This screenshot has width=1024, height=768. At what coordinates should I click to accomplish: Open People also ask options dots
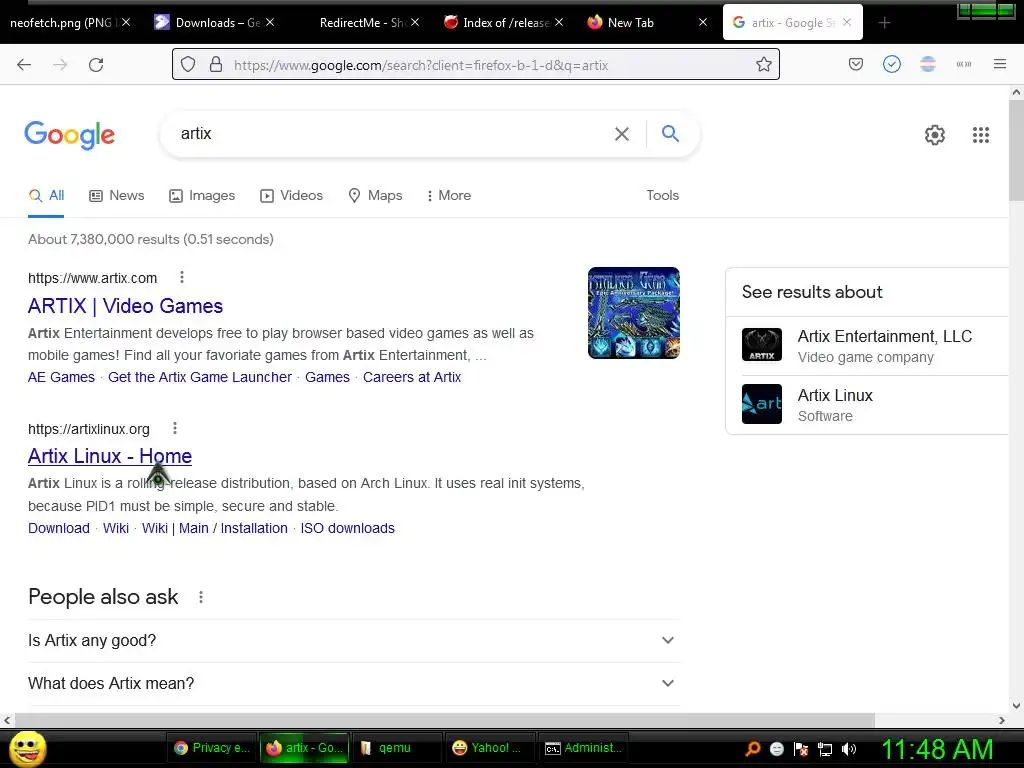pos(200,597)
